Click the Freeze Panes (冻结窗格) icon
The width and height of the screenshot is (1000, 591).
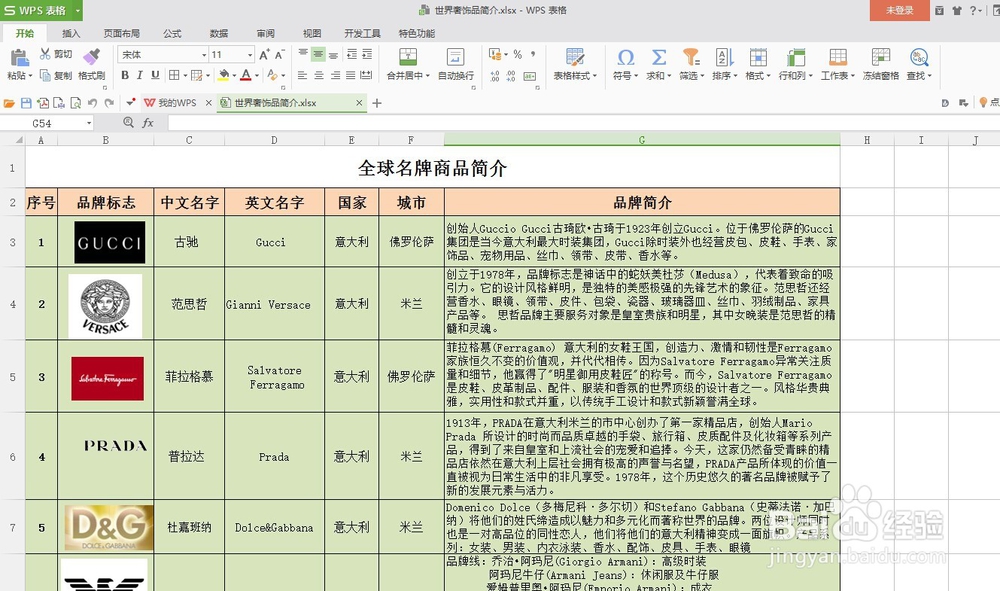pos(881,57)
